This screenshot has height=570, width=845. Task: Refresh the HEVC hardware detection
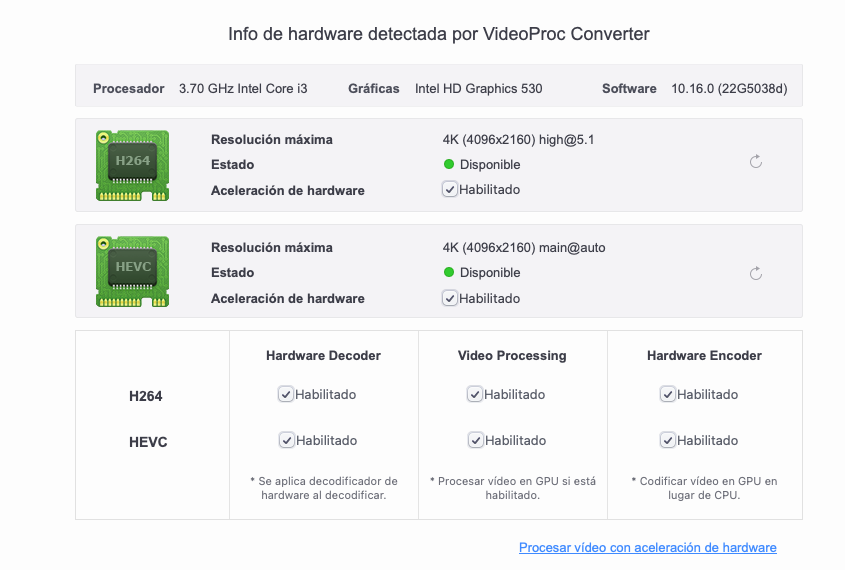756,273
